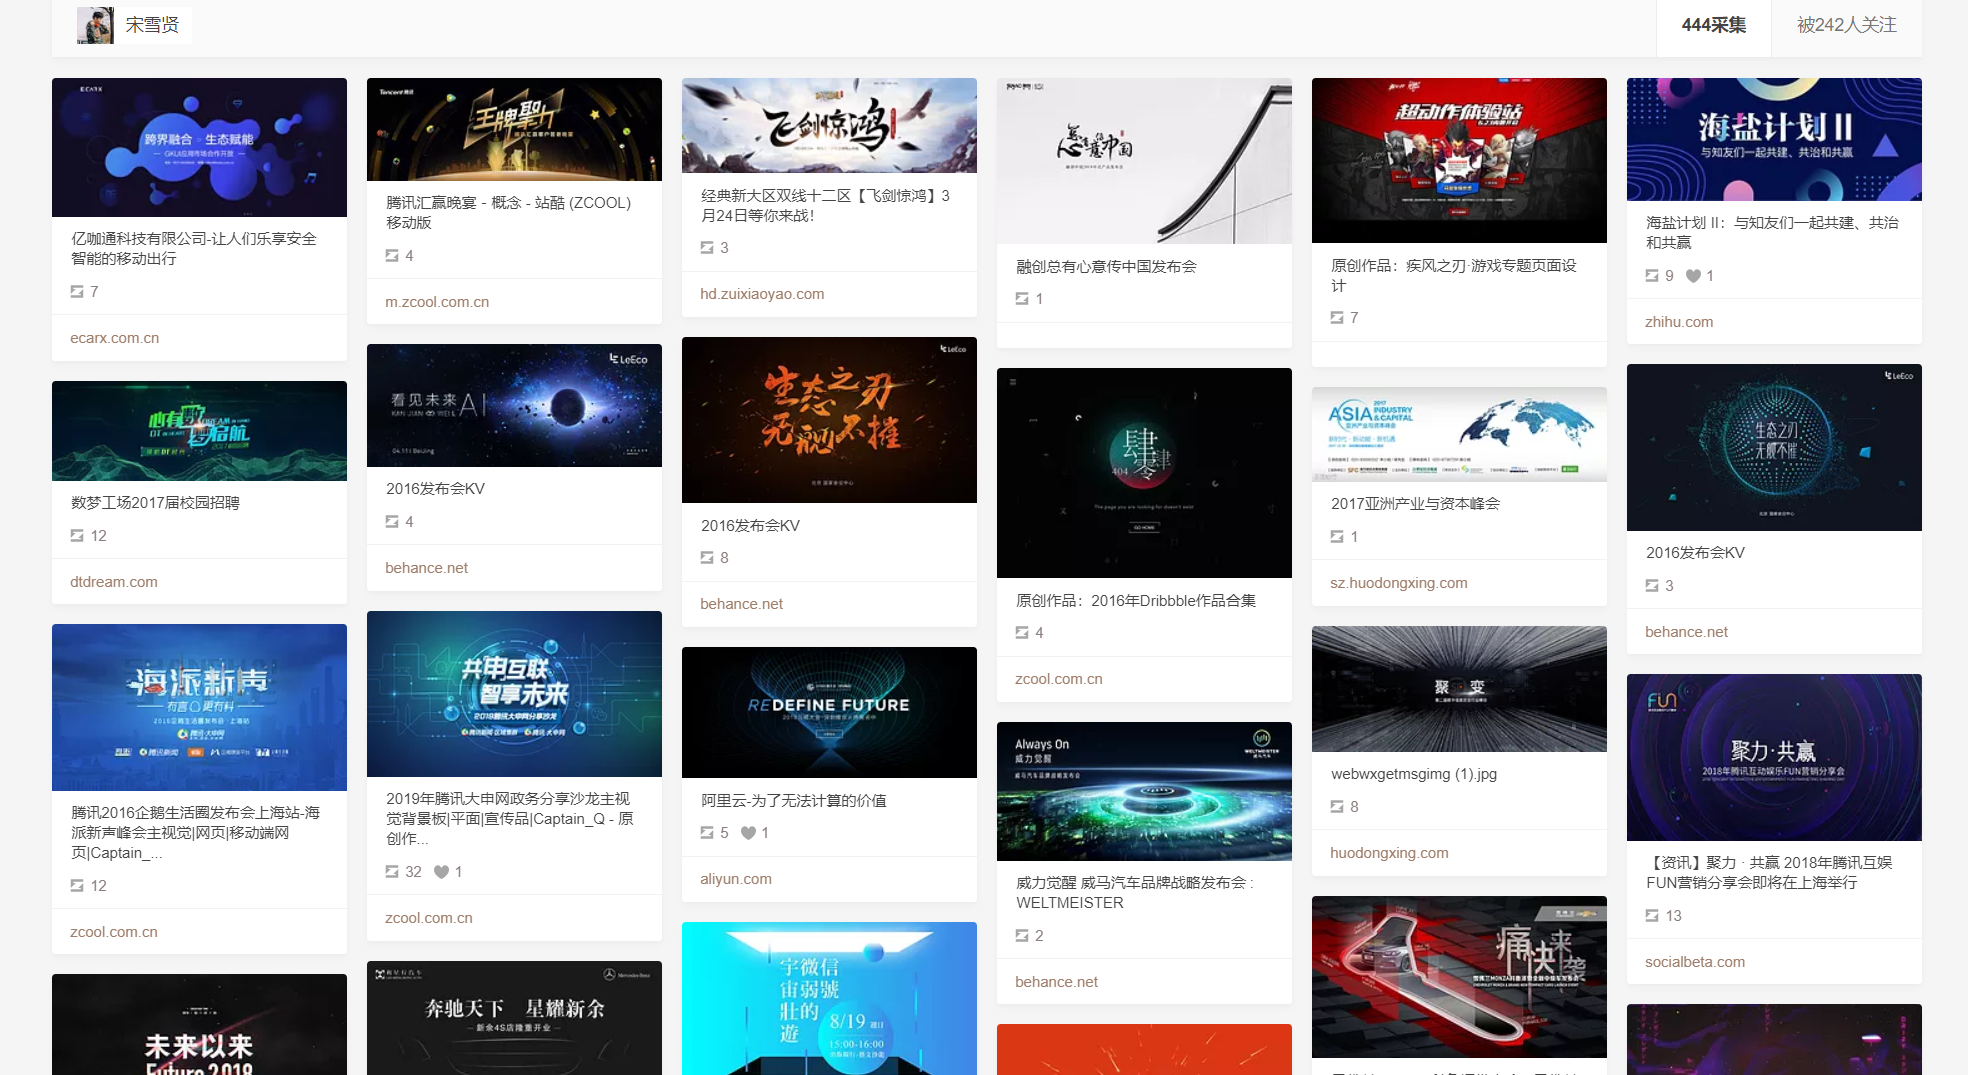Open the ASIA Industry & Capital thumbnail

click(x=1459, y=434)
